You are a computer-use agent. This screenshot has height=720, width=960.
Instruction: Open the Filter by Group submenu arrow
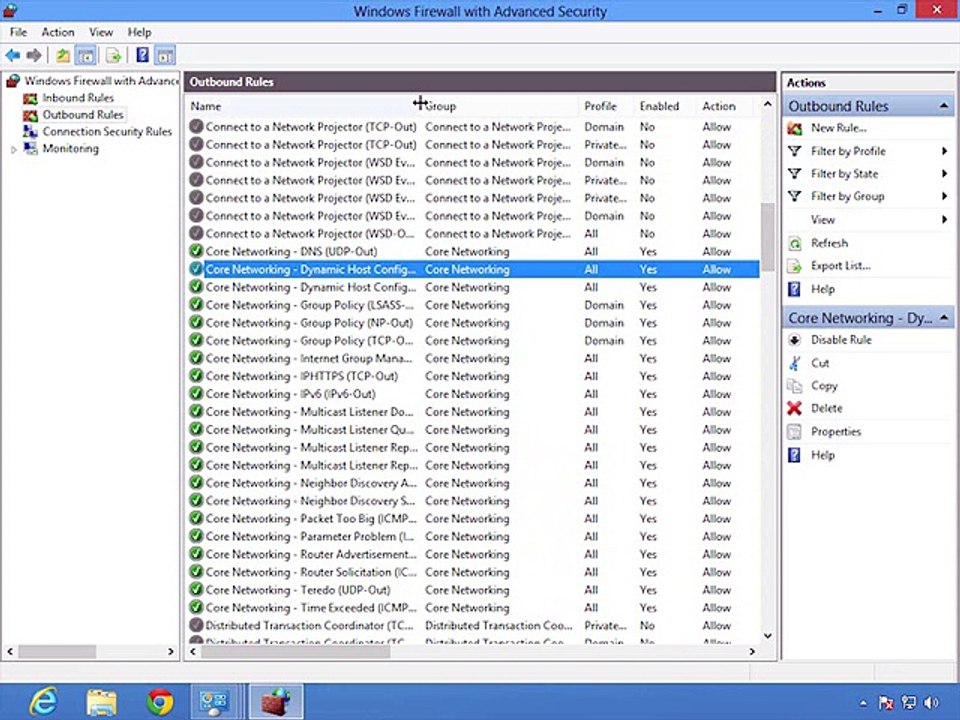pos(945,197)
